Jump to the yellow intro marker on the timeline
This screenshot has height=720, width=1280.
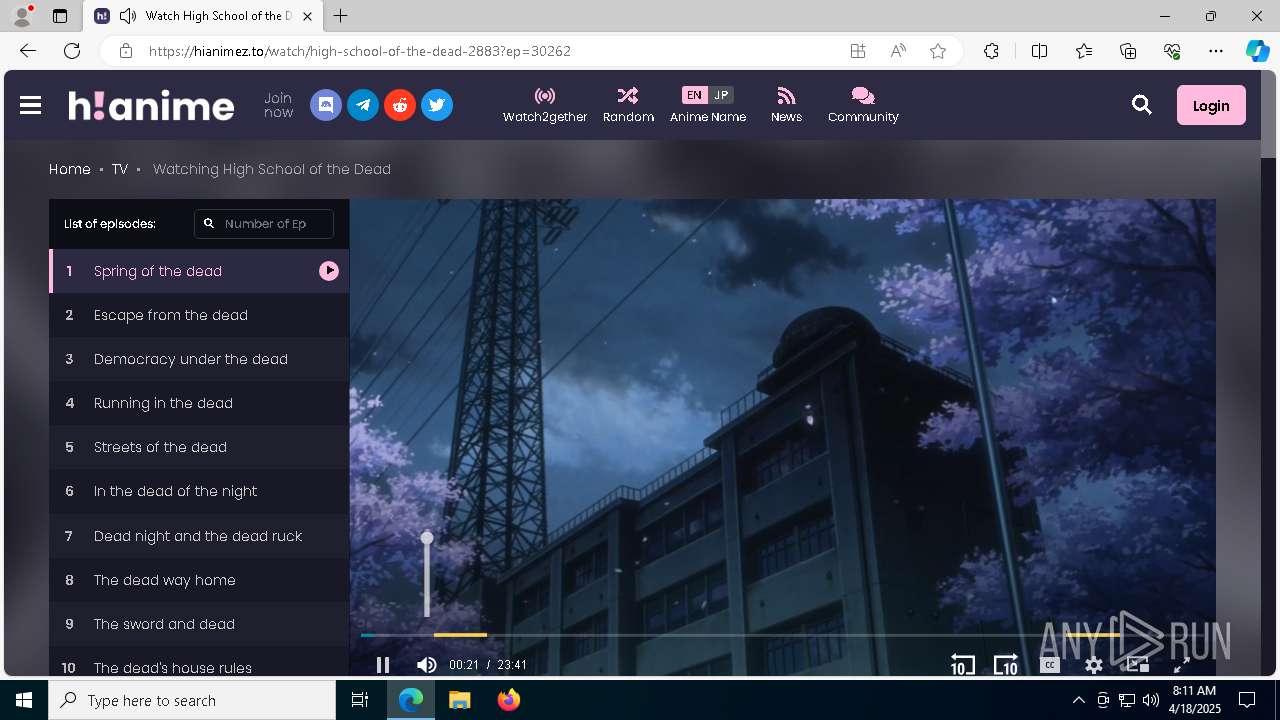coord(460,635)
